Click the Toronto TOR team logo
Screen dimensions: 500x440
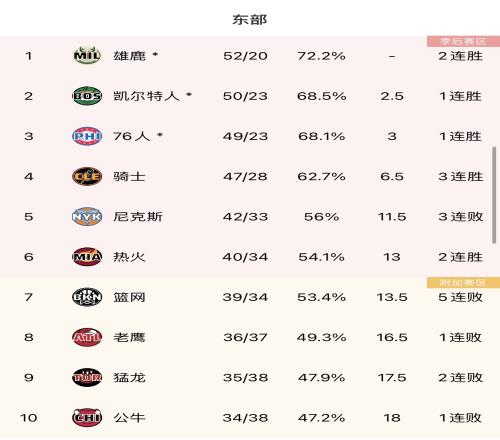(x=87, y=377)
